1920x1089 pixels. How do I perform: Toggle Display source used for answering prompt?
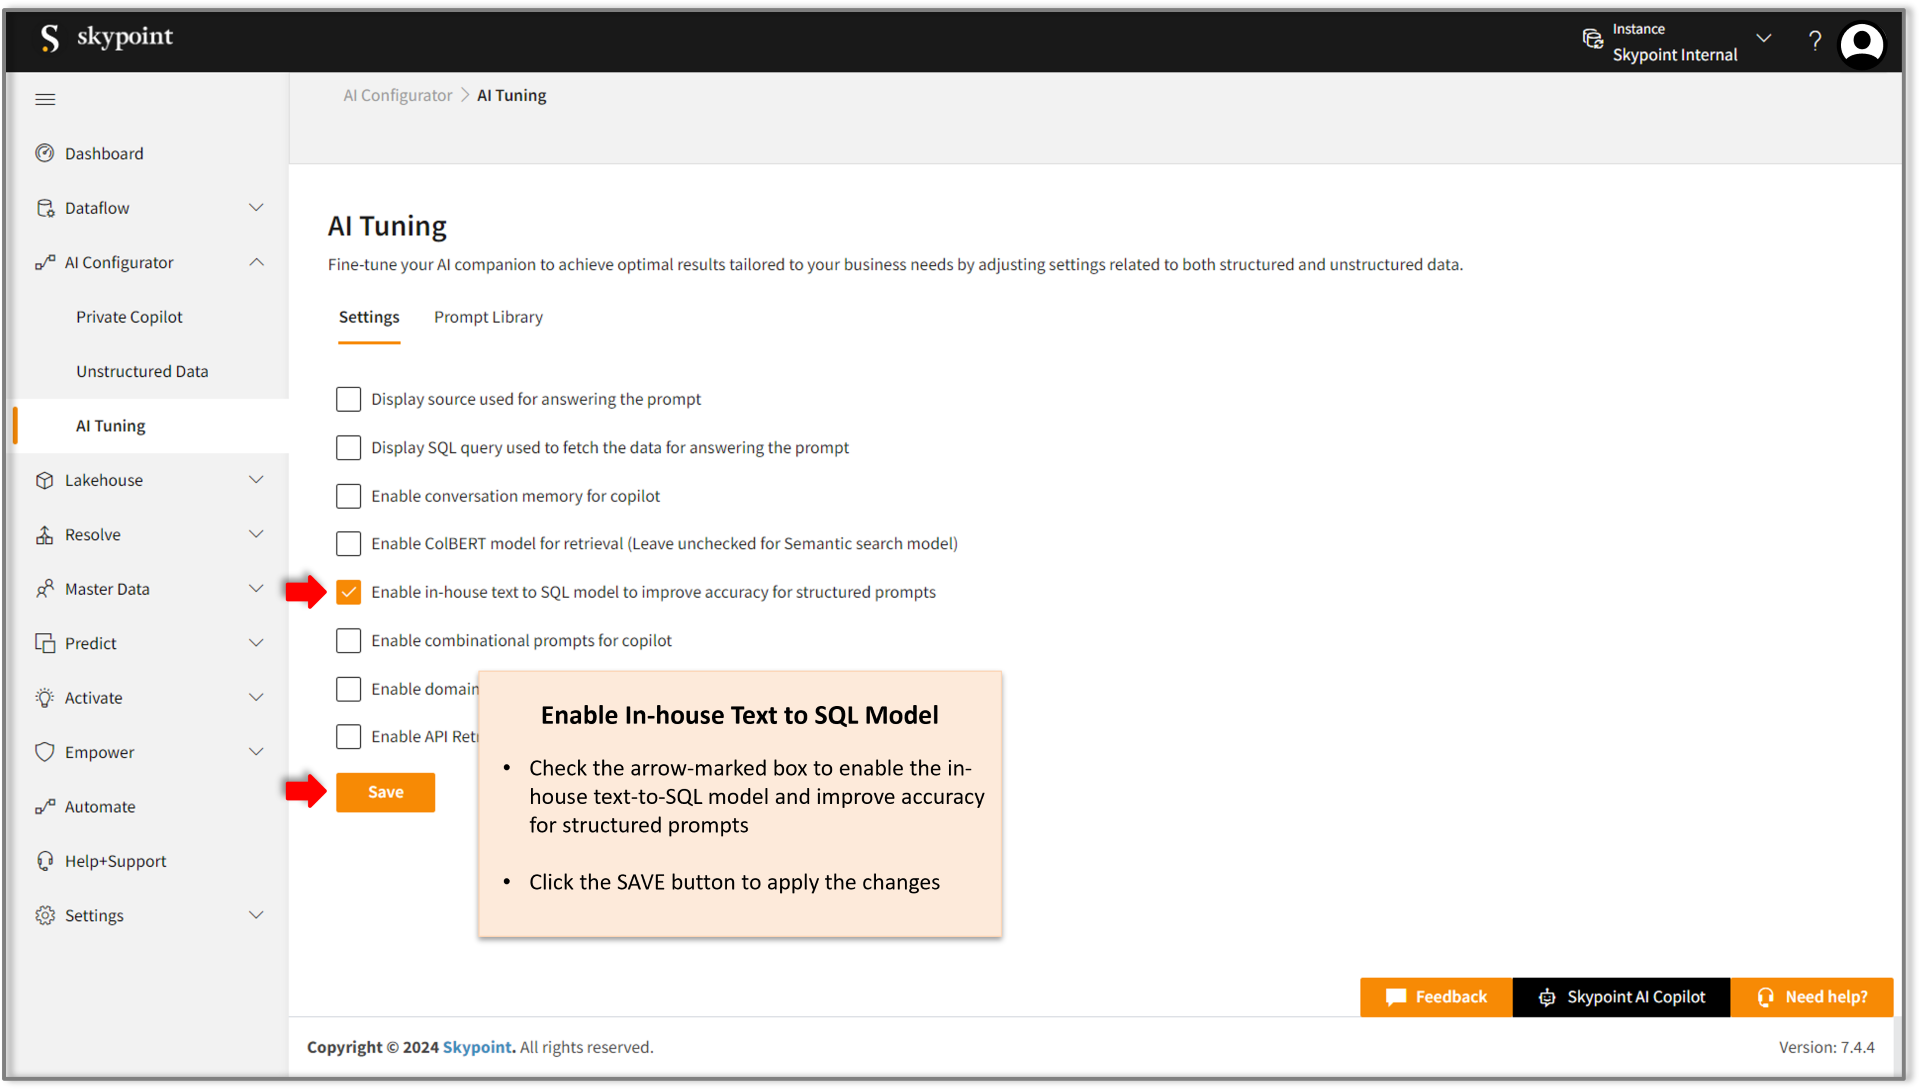pyautogui.click(x=348, y=398)
